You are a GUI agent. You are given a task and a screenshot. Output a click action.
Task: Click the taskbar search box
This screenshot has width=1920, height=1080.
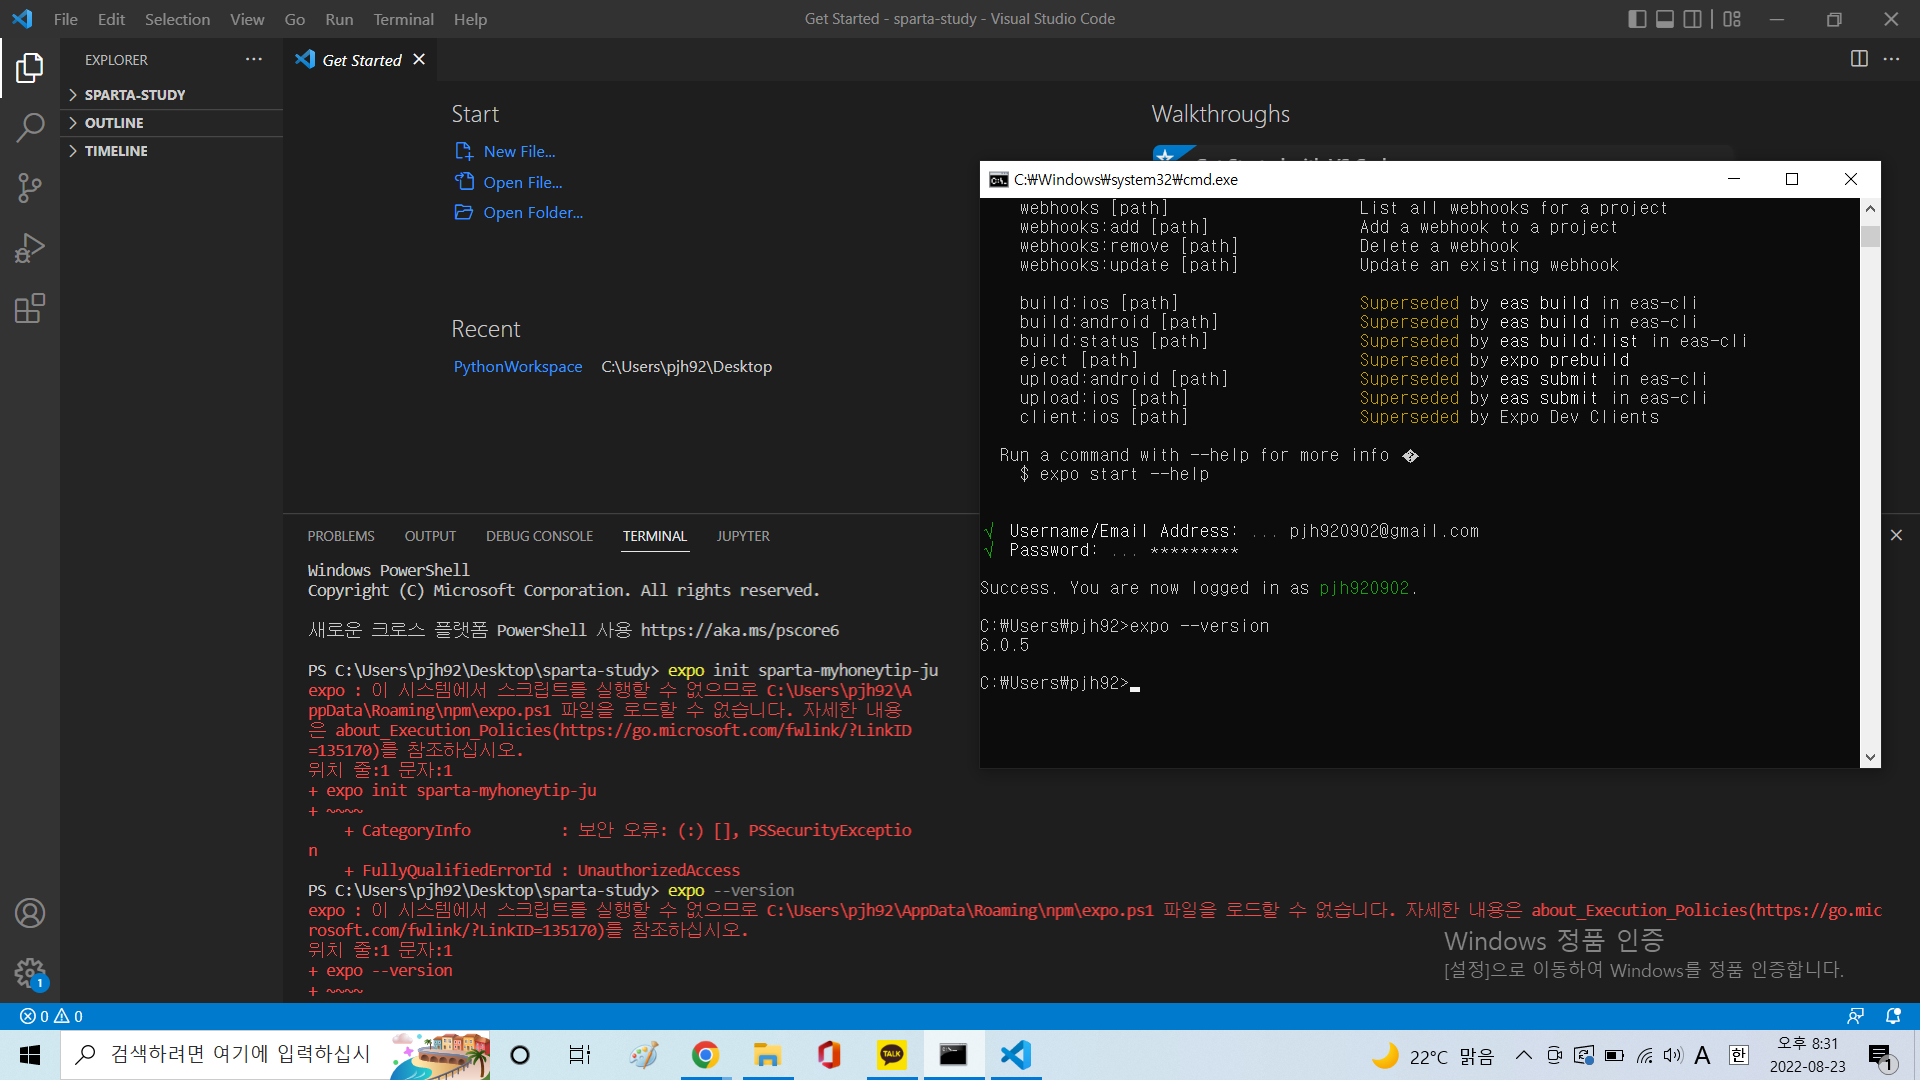click(276, 1055)
